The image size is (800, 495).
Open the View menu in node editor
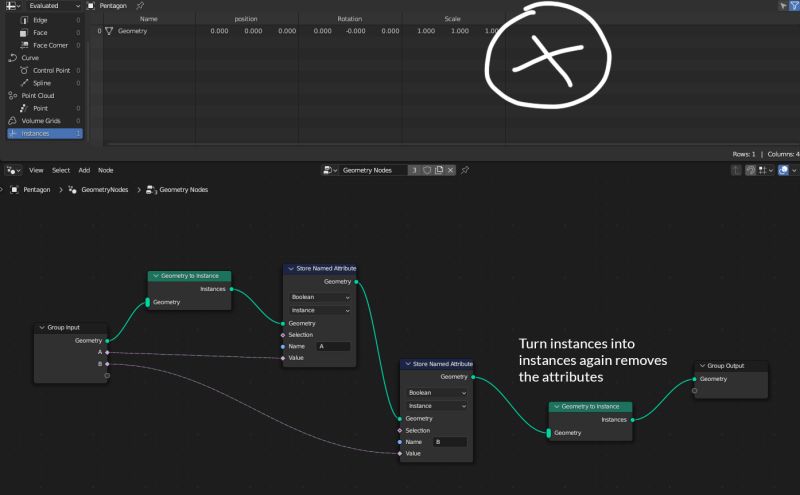tap(36, 170)
